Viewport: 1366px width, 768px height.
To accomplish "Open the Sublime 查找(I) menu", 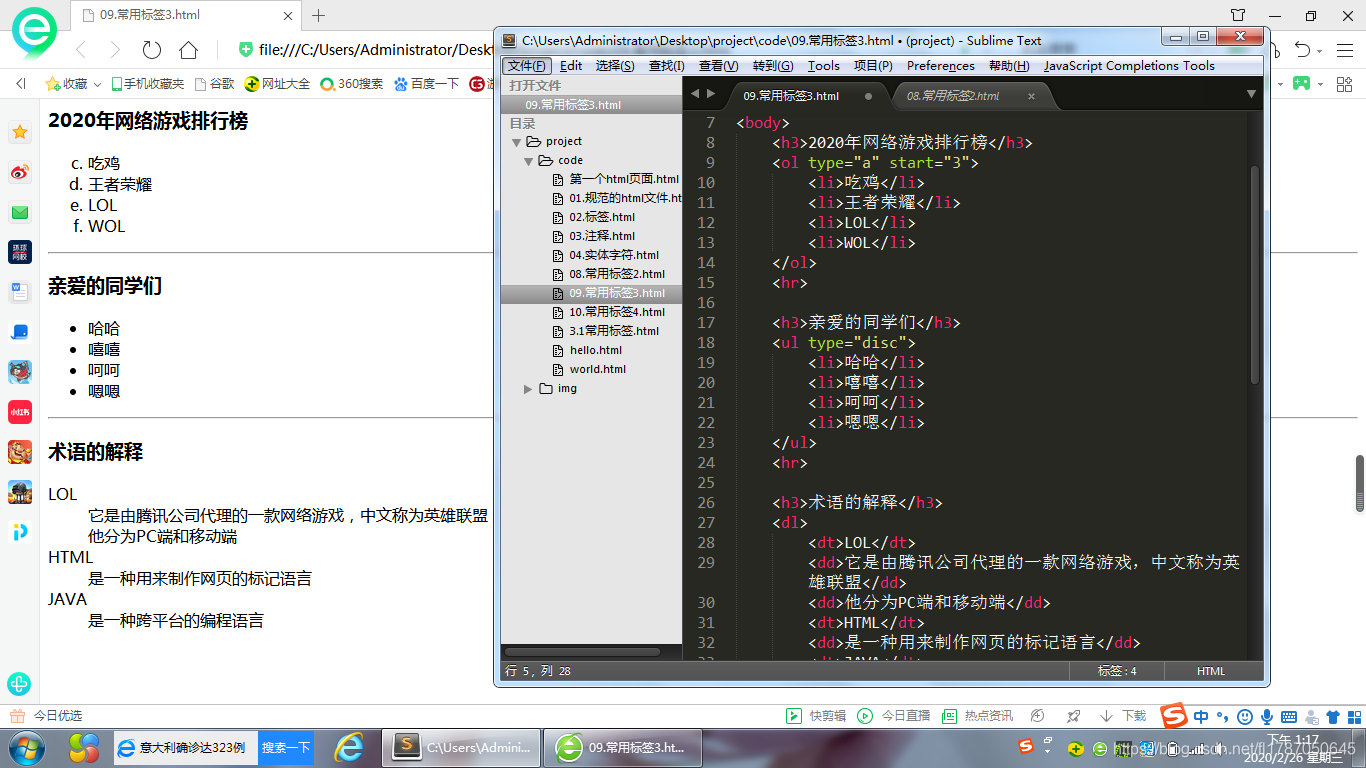I will pos(667,66).
